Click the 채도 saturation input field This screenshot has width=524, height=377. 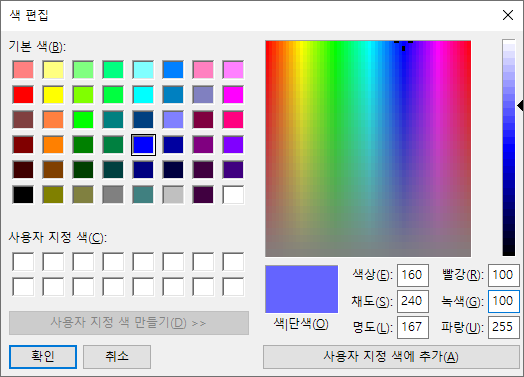(x=413, y=301)
